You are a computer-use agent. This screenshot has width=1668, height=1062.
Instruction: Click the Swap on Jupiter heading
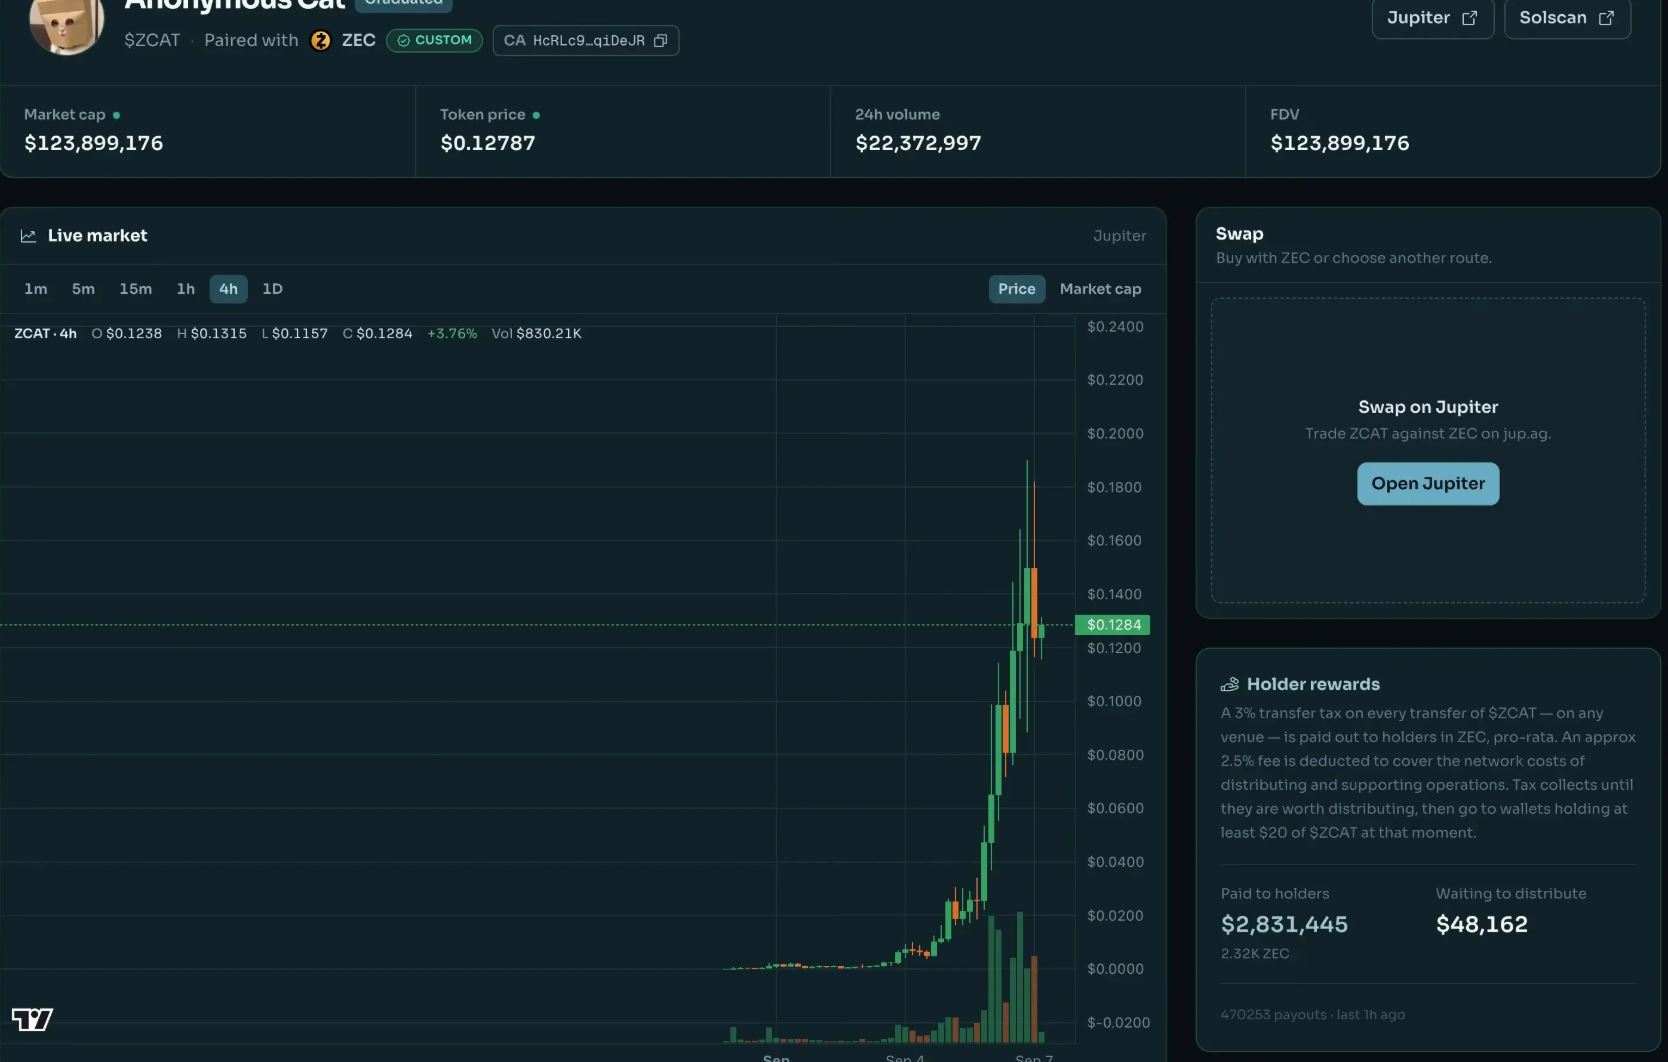tap(1428, 407)
